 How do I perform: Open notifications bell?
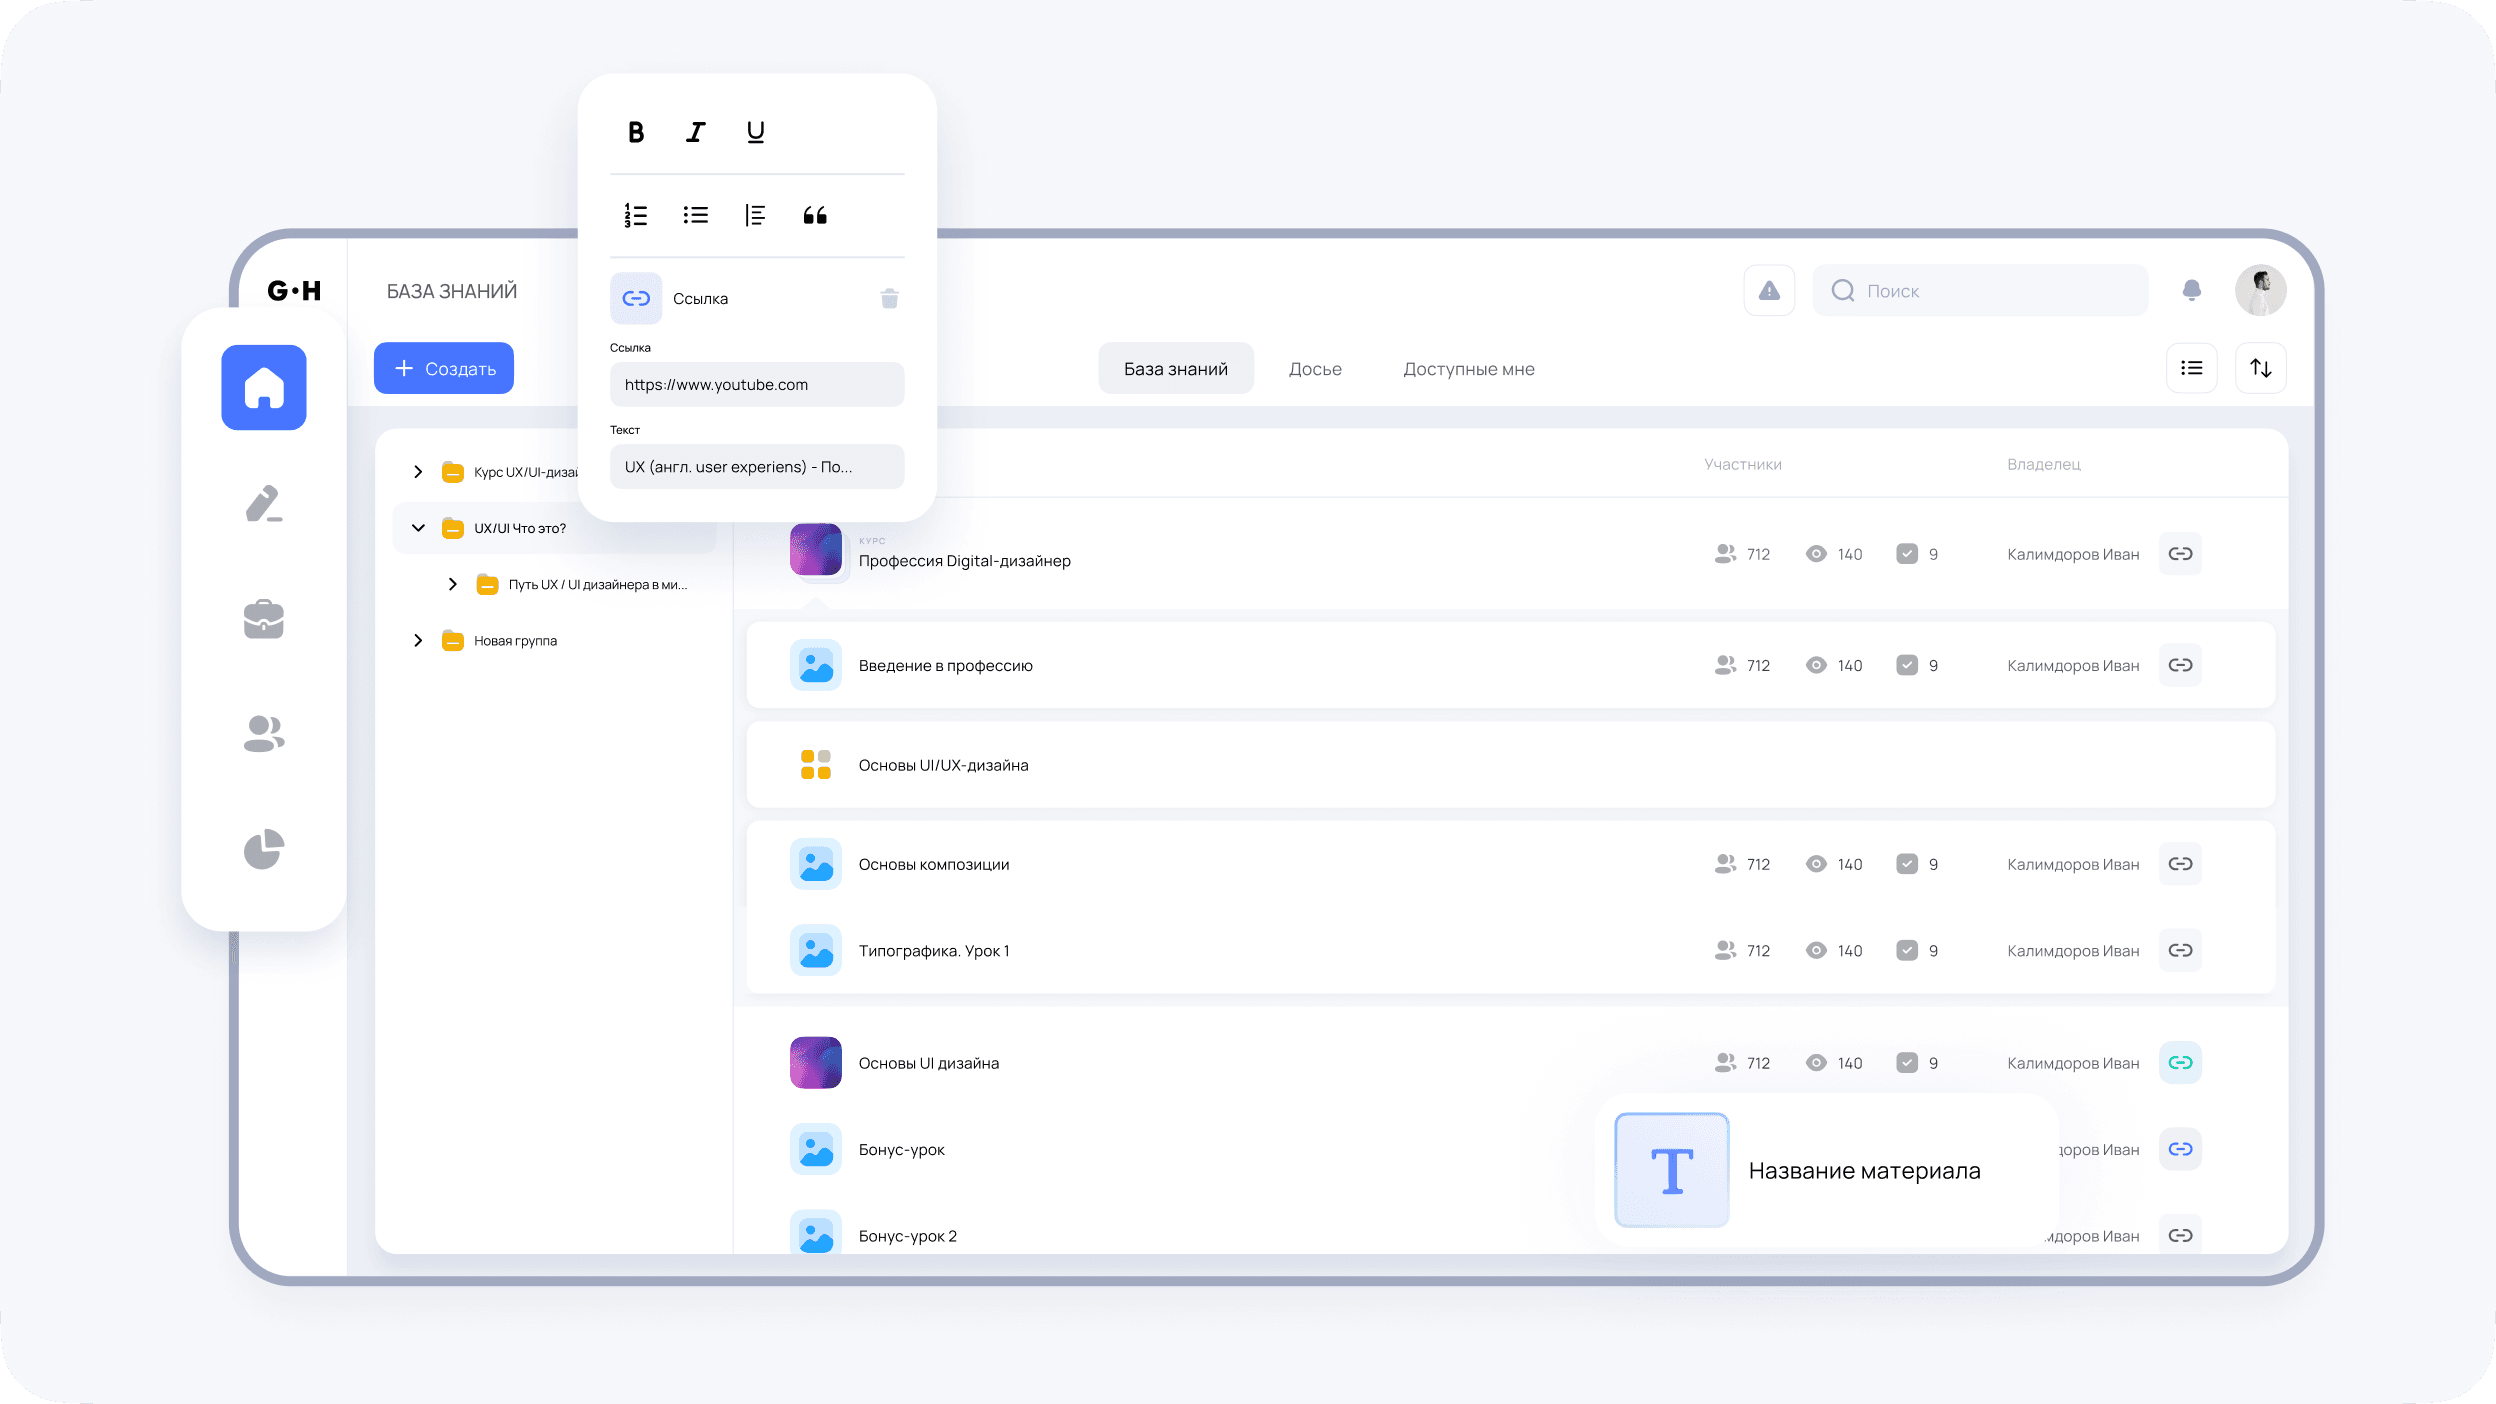tap(2191, 291)
